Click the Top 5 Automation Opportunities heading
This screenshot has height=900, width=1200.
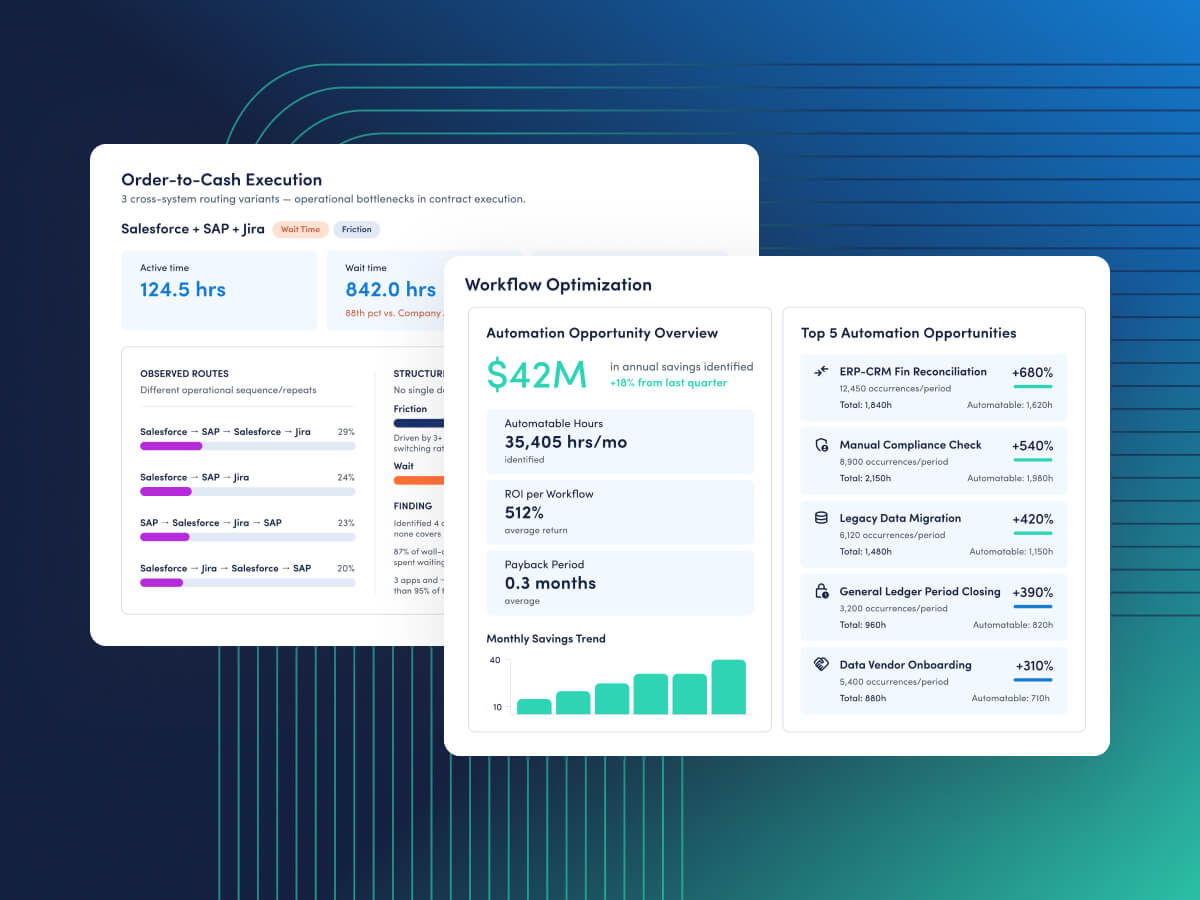[x=909, y=333]
